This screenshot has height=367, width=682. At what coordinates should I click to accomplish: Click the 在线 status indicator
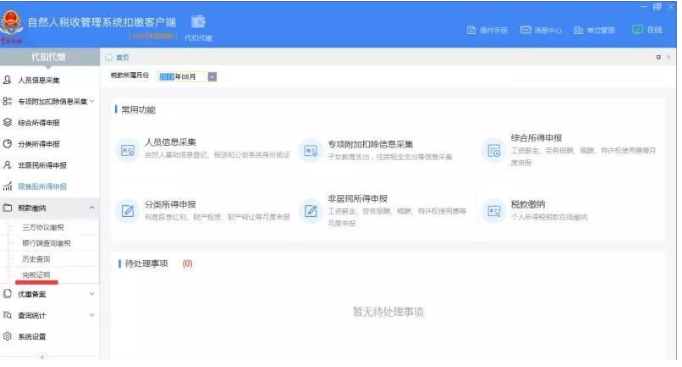coord(647,30)
